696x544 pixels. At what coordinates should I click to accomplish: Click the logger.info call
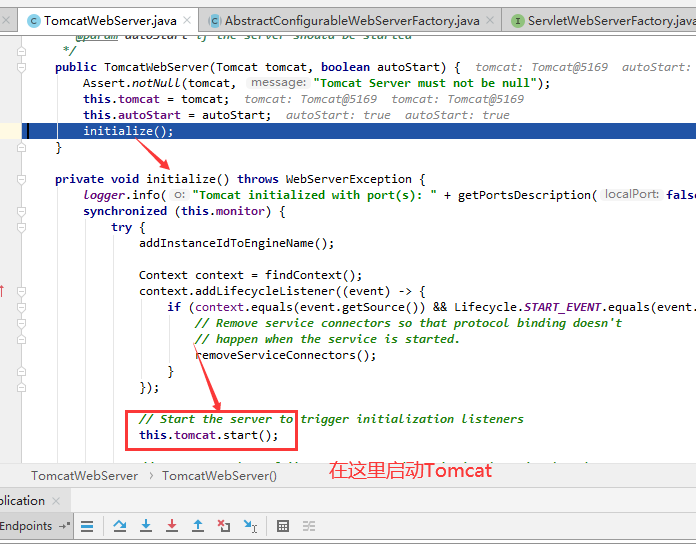tap(121, 195)
